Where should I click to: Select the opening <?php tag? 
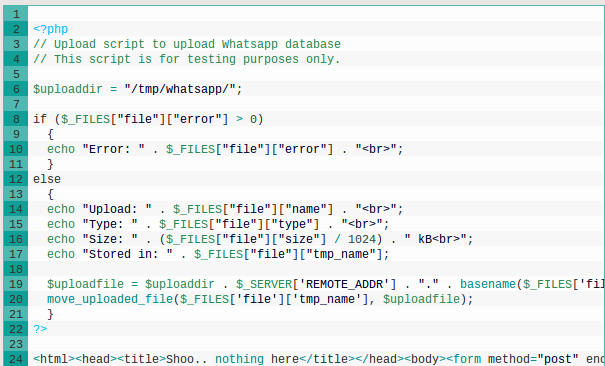(51, 29)
